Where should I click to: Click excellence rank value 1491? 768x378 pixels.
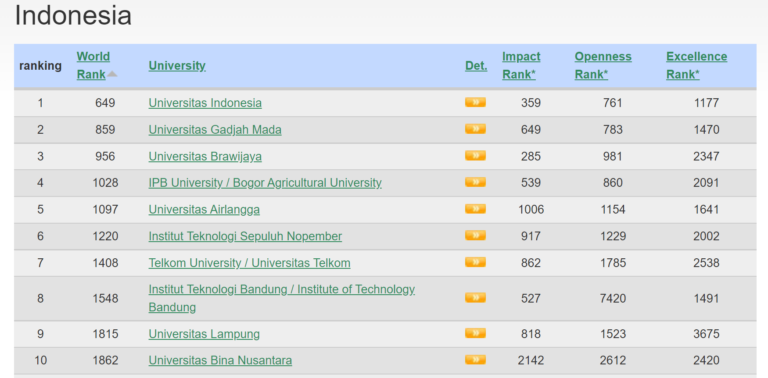pyautogui.click(x=706, y=298)
